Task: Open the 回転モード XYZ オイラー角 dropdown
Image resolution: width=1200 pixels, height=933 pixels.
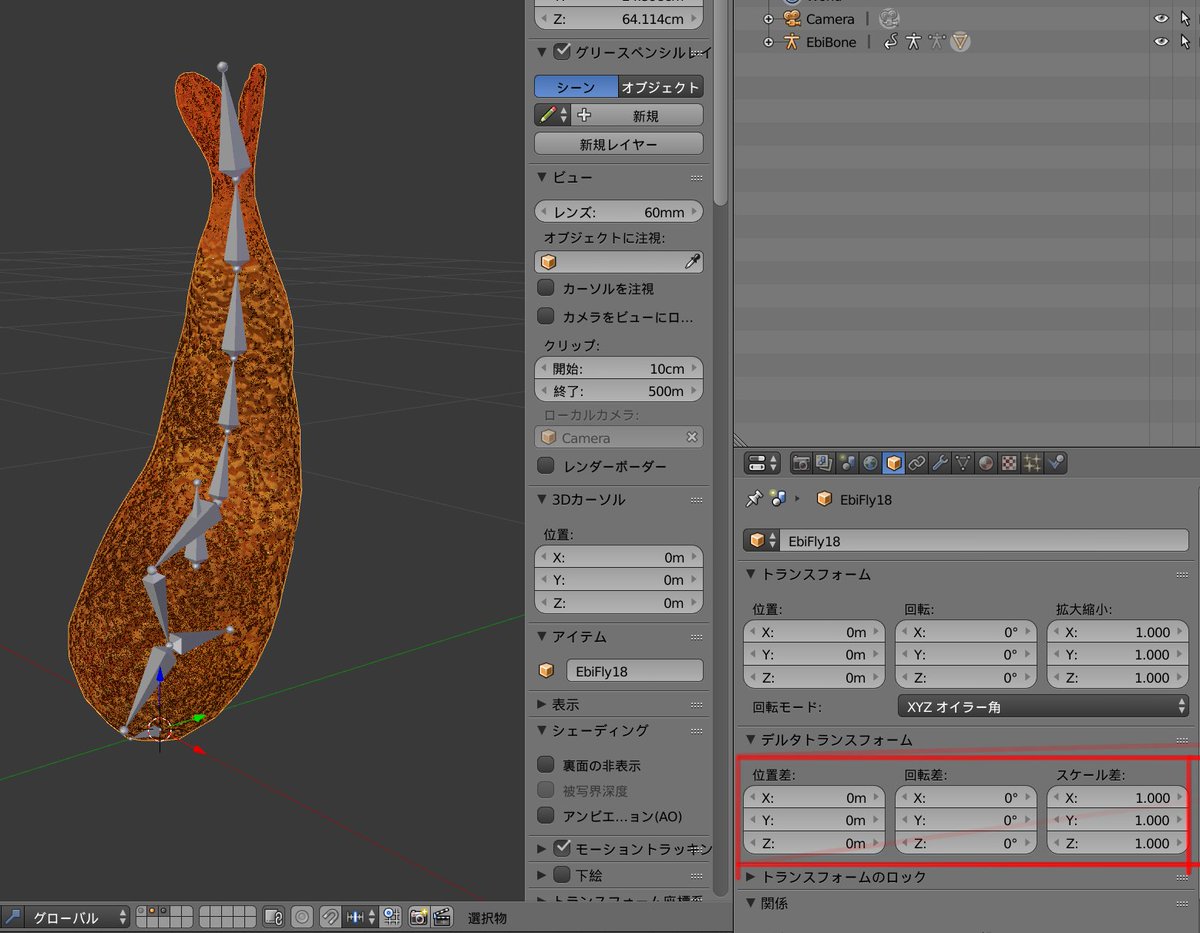Action: coord(1043,706)
